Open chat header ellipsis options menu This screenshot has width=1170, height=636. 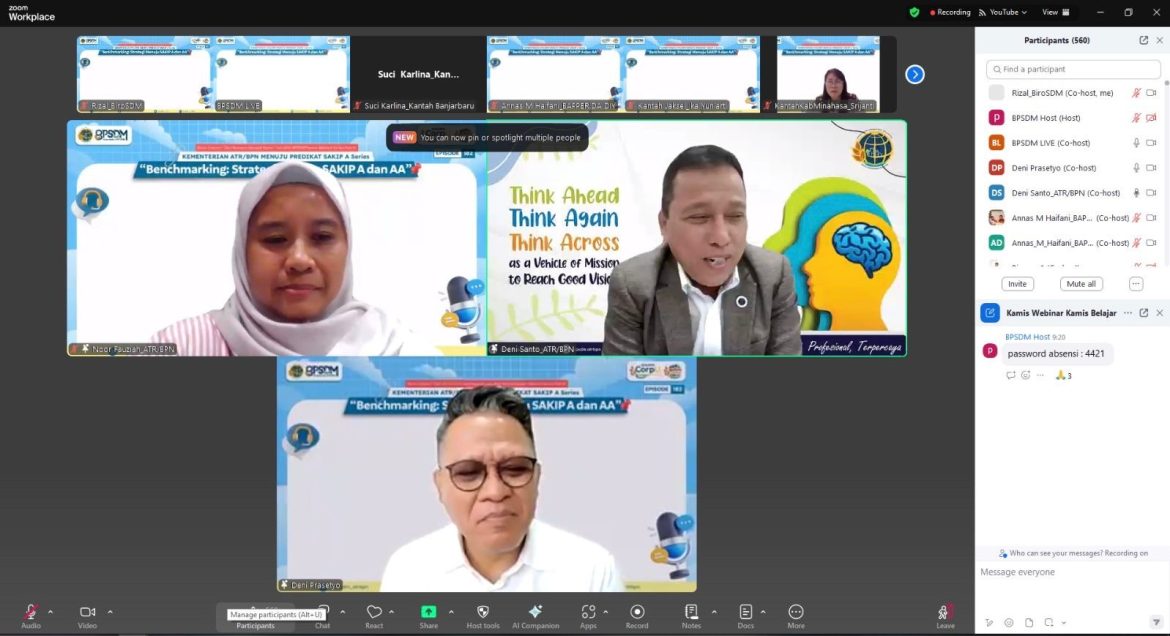[1127, 313]
